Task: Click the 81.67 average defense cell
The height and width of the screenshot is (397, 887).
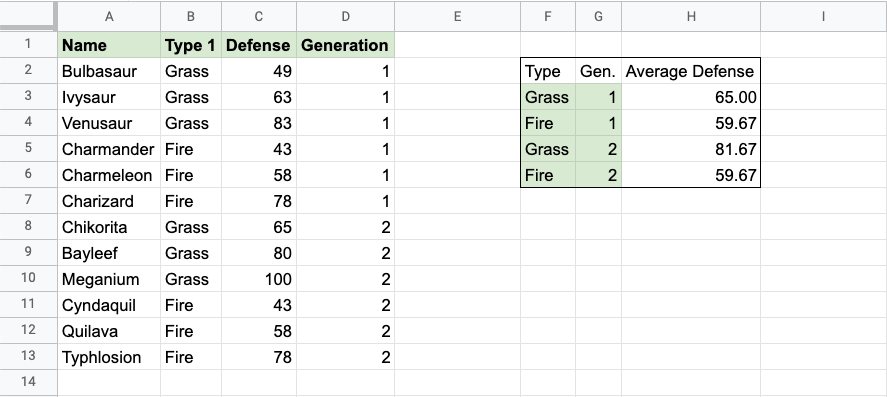Action: [x=691, y=149]
